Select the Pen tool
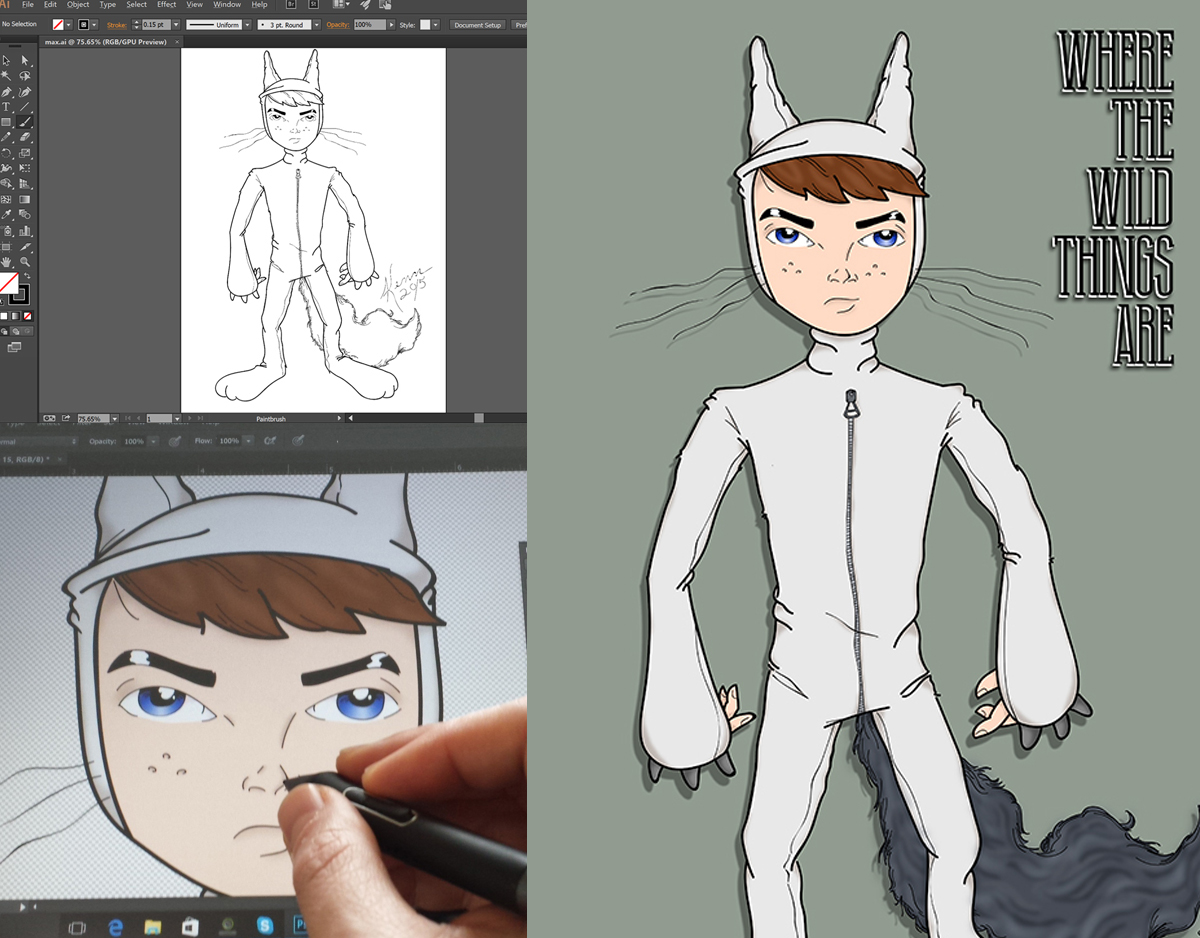Image resolution: width=1200 pixels, height=938 pixels. 6,91
